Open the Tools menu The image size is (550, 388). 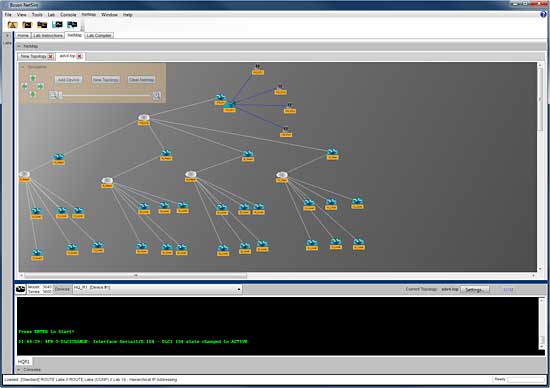pyautogui.click(x=37, y=15)
